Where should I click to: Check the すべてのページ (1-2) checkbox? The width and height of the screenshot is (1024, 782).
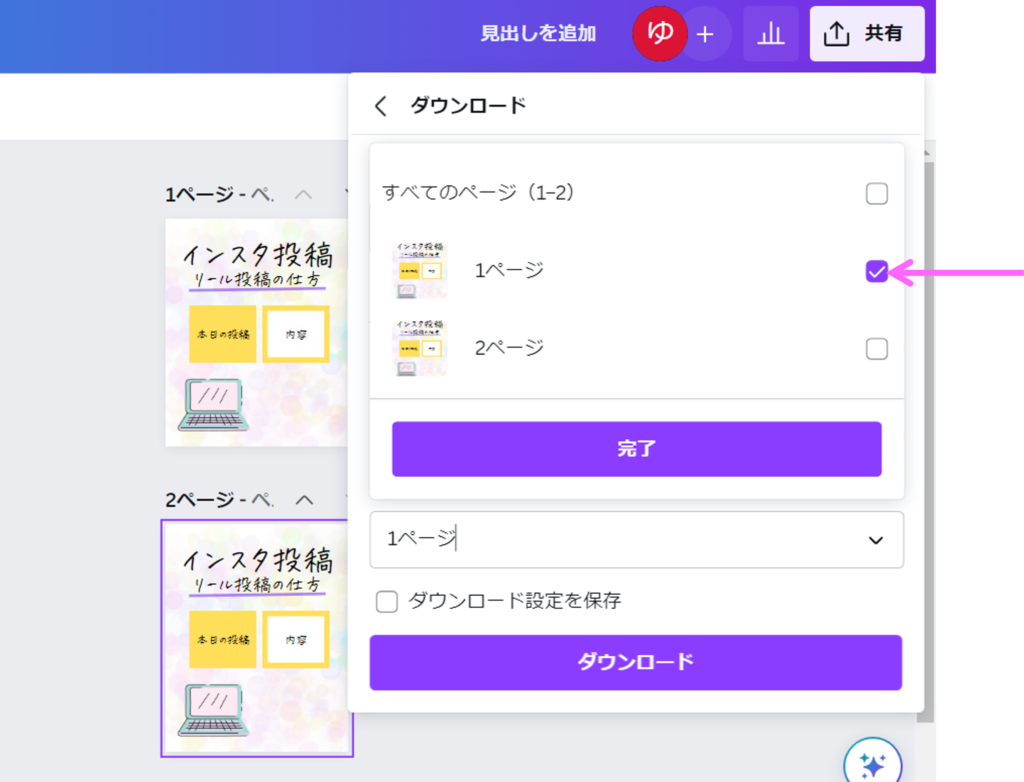pos(876,194)
